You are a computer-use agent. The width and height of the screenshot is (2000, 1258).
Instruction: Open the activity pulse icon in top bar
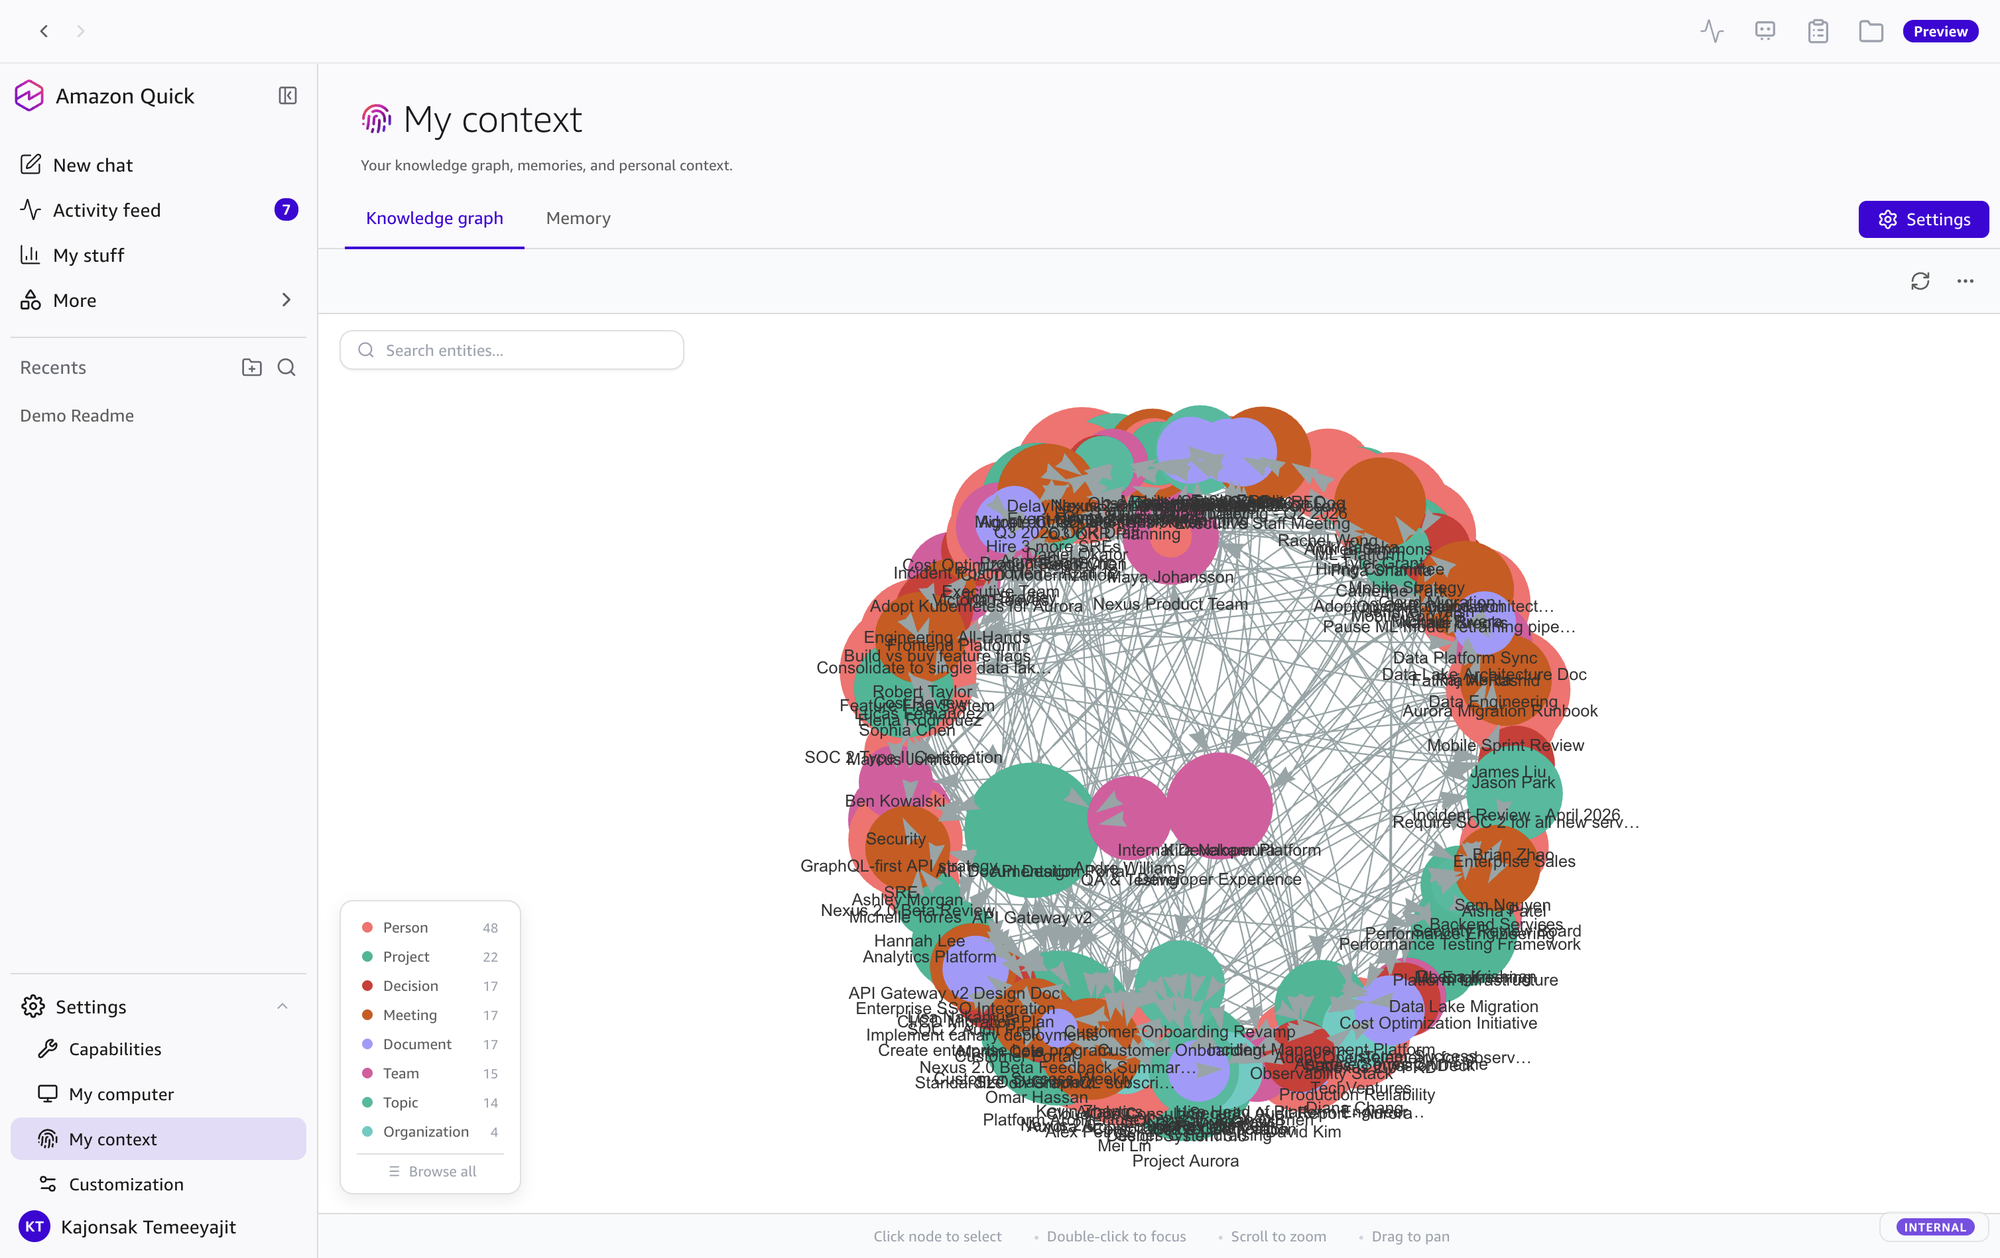click(x=1712, y=31)
